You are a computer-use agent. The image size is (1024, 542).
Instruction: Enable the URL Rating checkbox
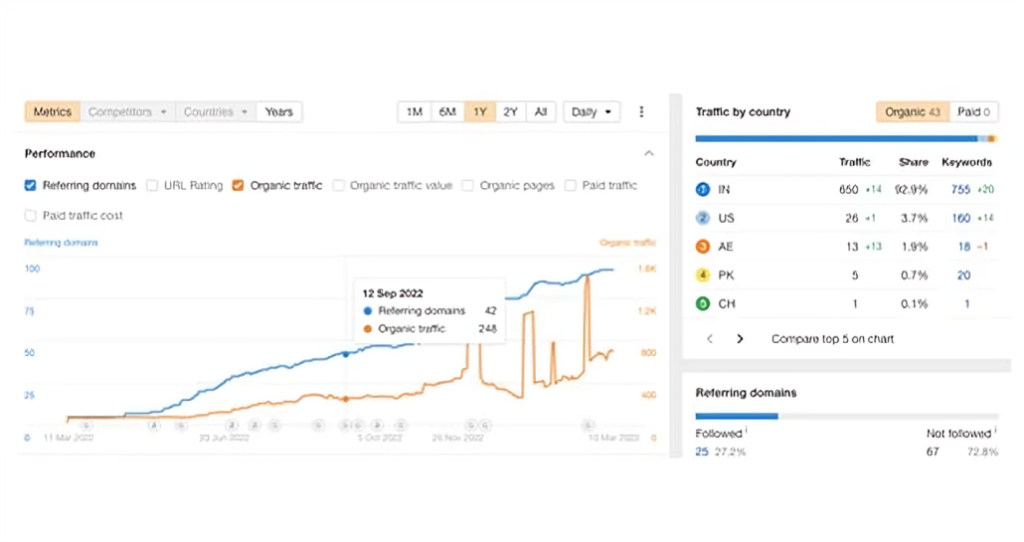click(152, 185)
